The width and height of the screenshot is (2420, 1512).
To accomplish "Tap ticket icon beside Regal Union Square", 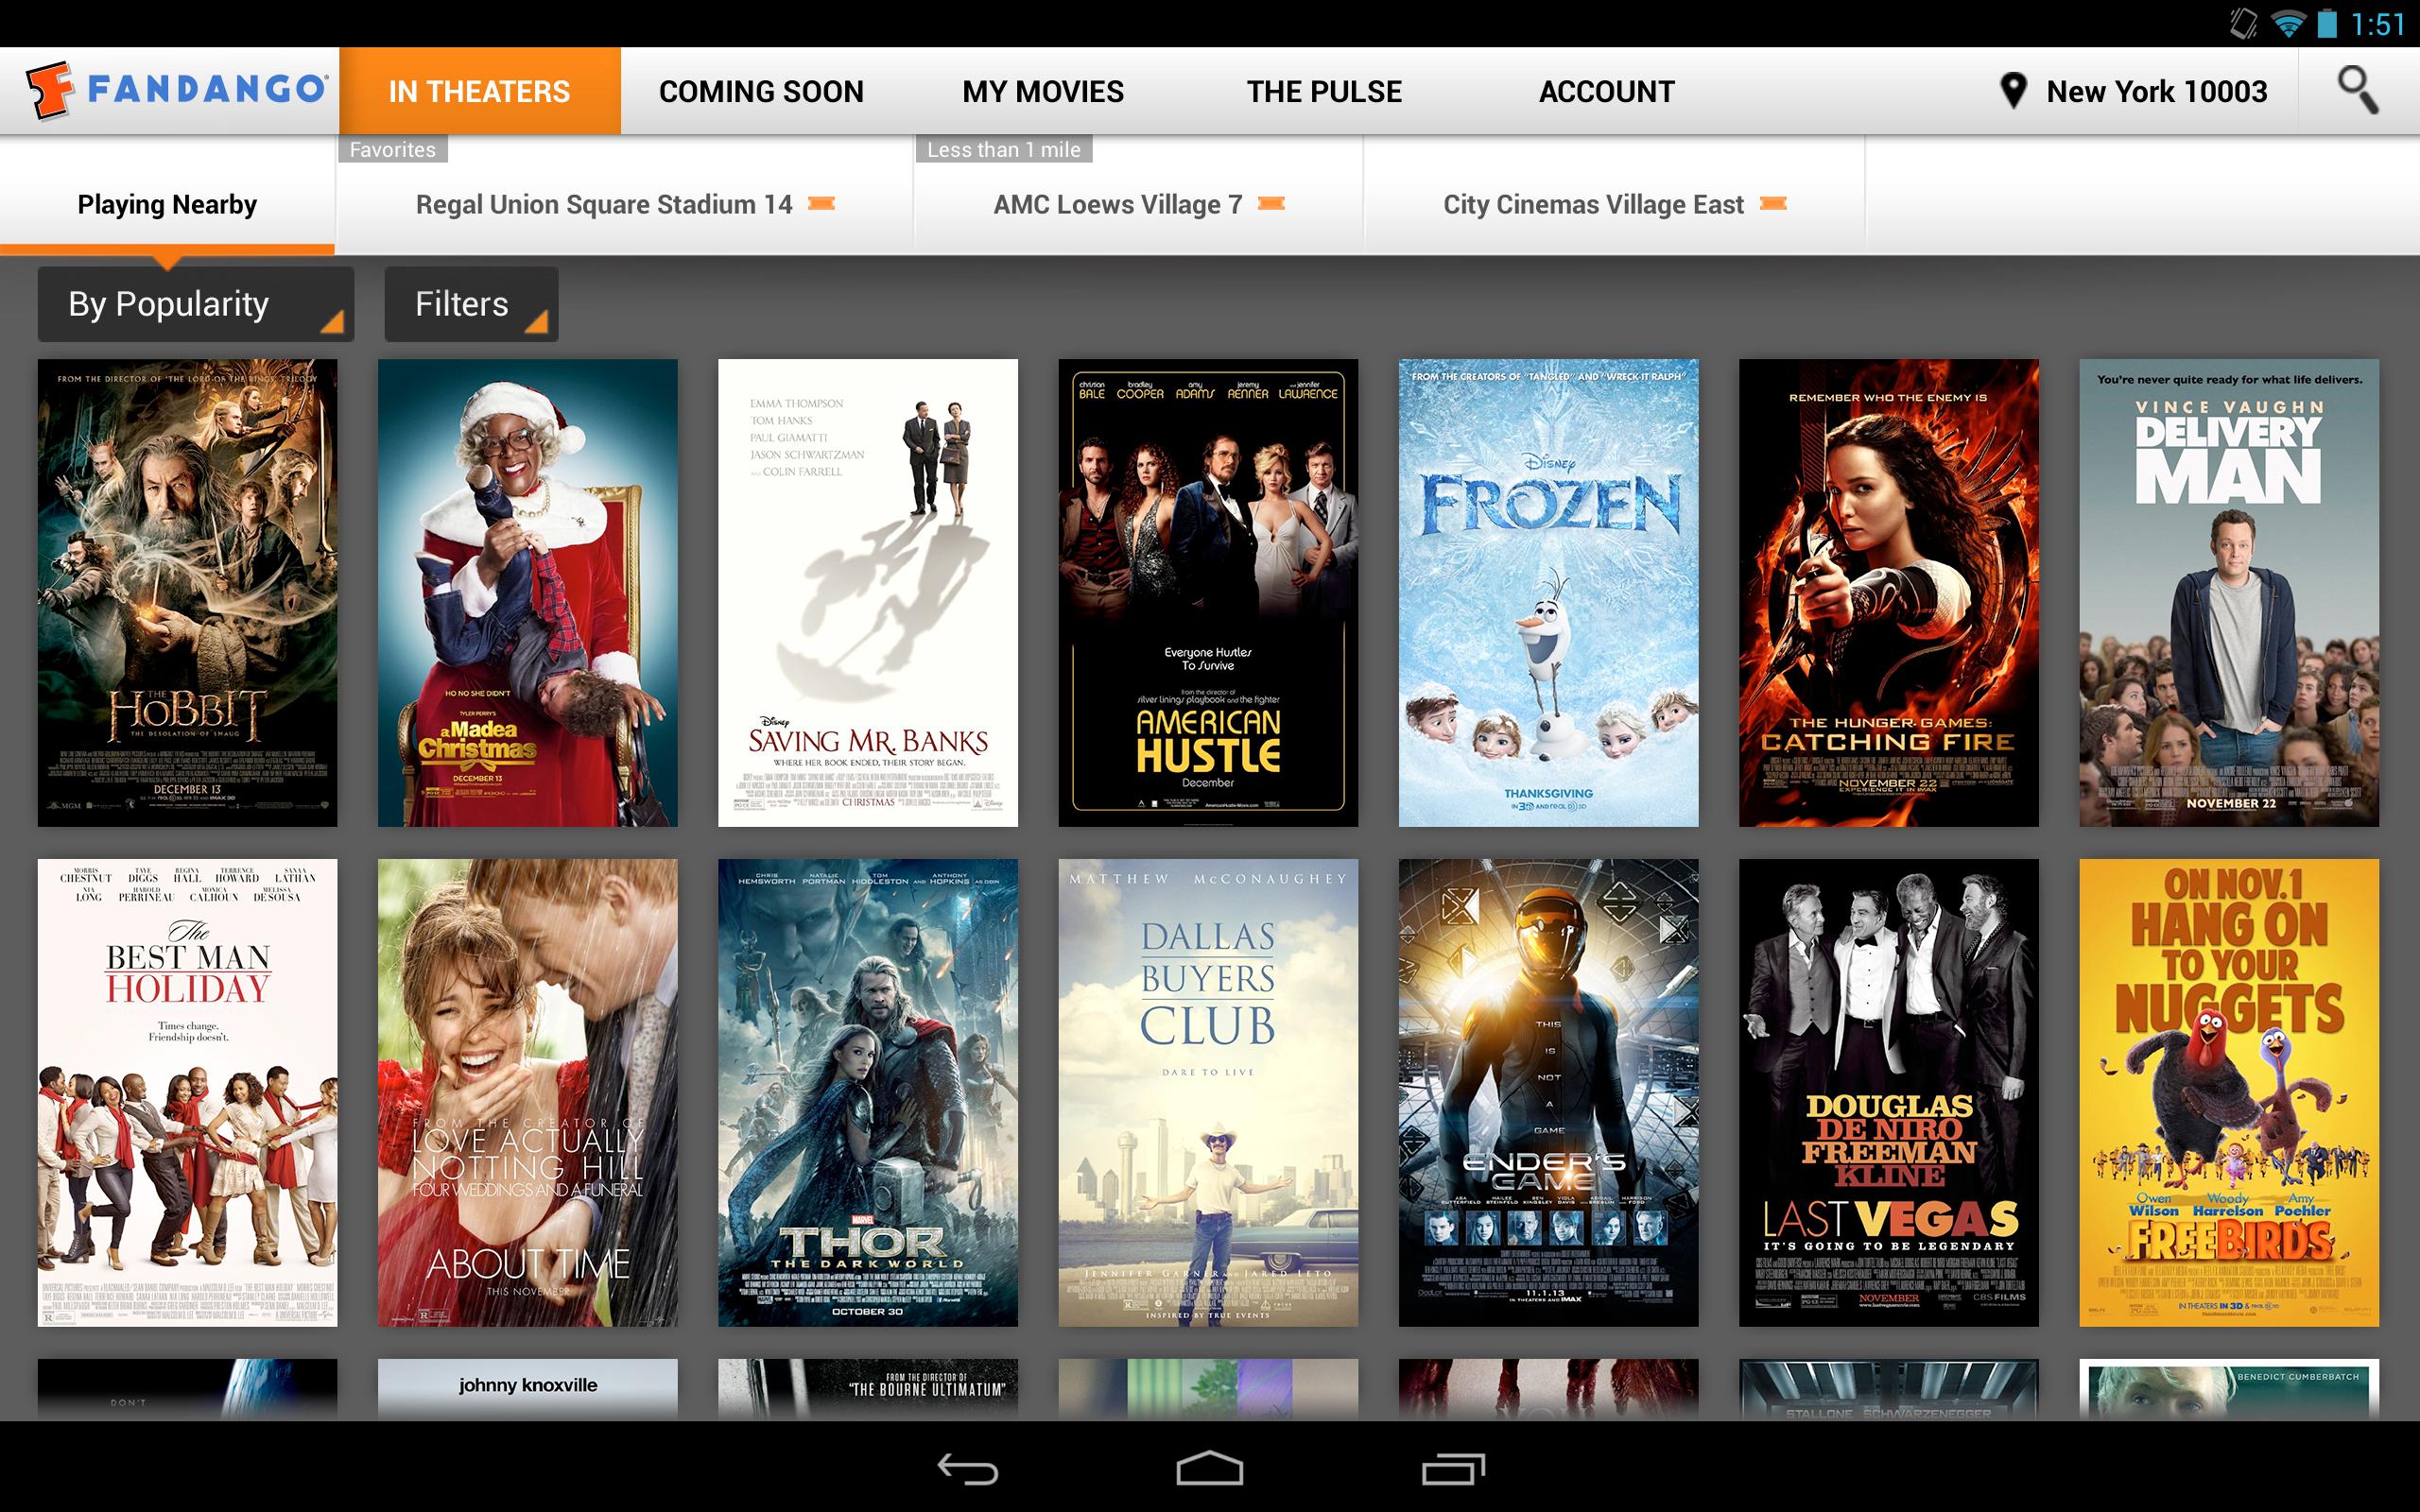I will (x=821, y=204).
